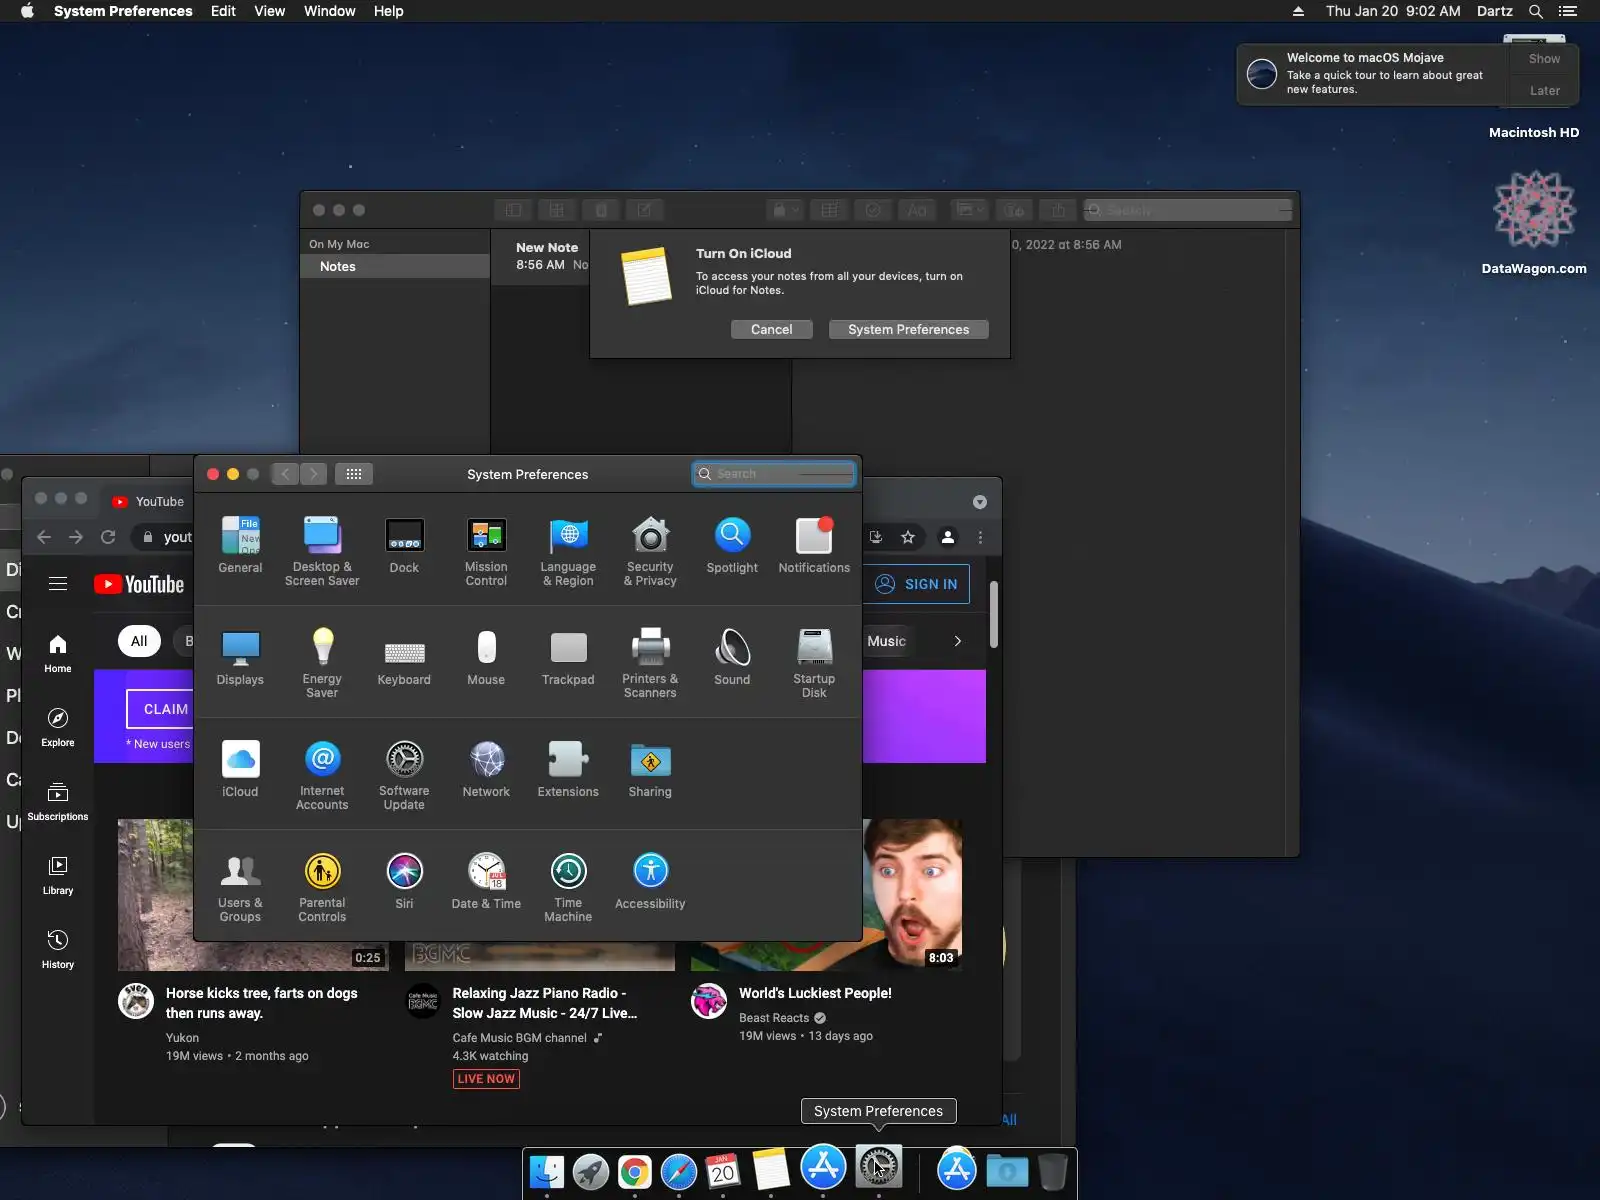Viewport: 1600px width, 1200px height.
Task: Show more YouTube filter chips with arrow
Action: [x=957, y=641]
